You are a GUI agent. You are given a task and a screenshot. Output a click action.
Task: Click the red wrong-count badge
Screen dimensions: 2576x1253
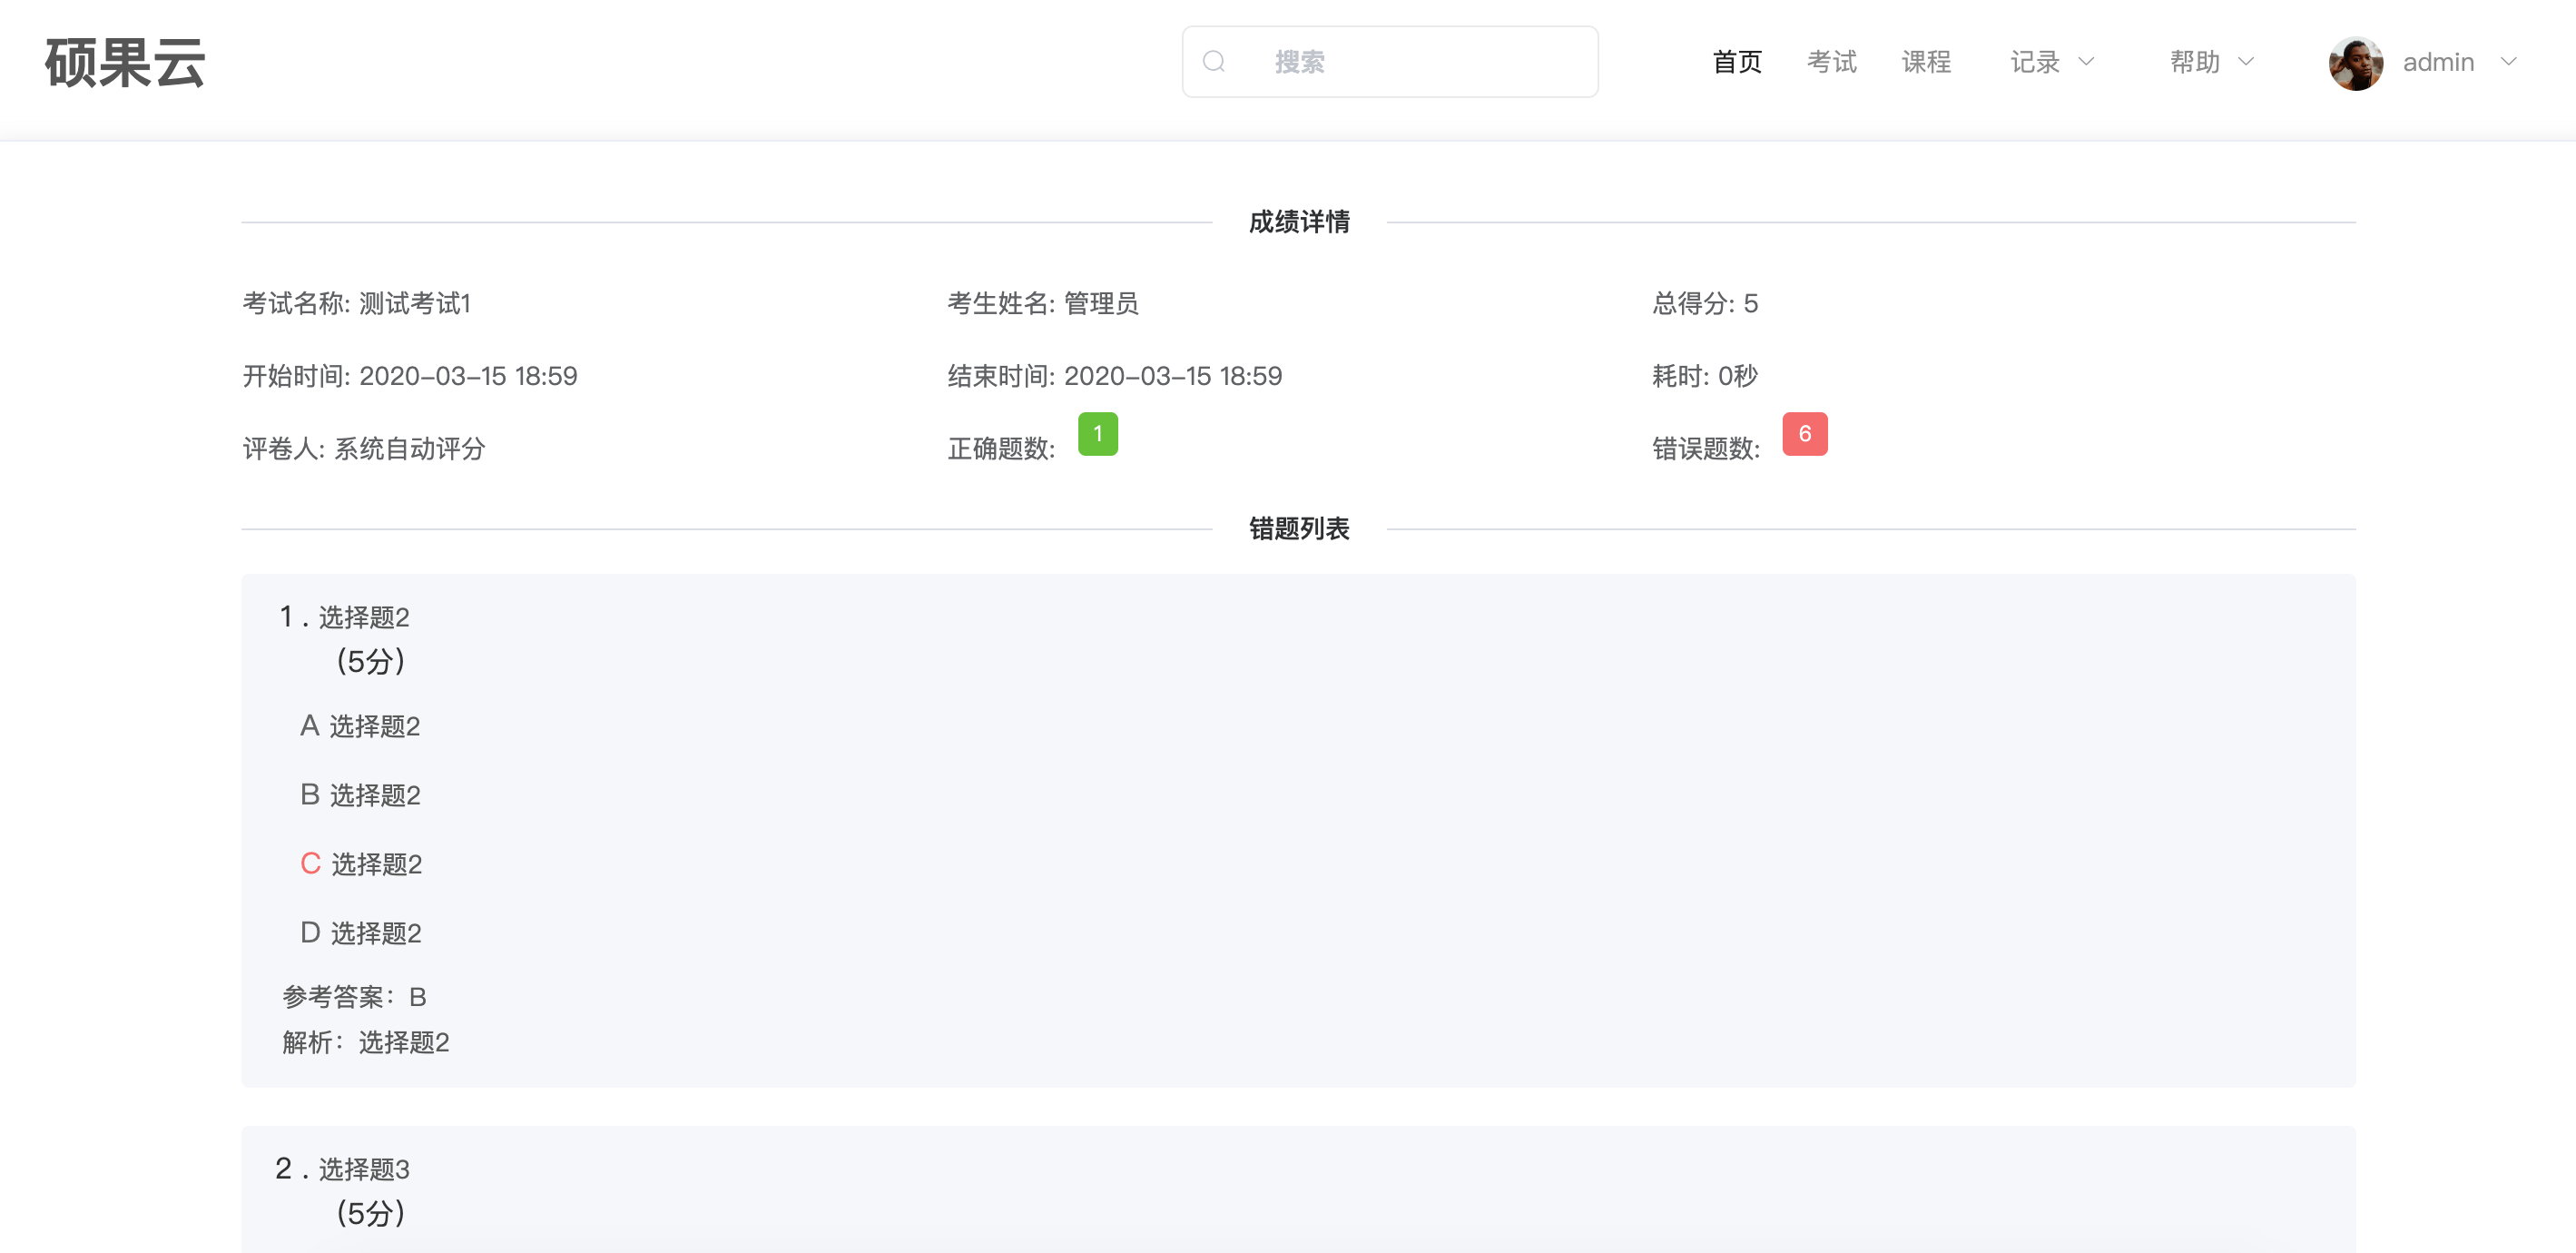pyautogui.click(x=1804, y=434)
